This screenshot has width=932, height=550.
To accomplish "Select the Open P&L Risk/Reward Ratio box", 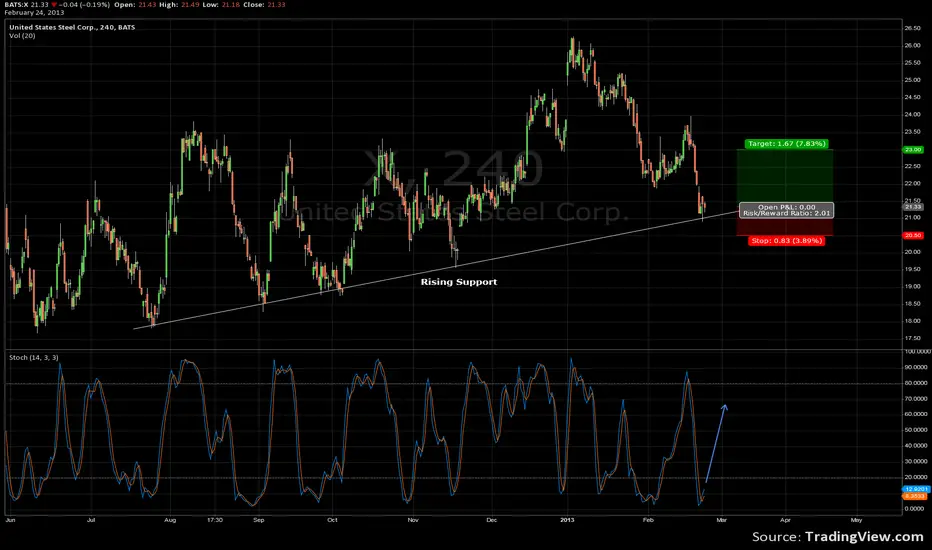I will tap(786, 210).
